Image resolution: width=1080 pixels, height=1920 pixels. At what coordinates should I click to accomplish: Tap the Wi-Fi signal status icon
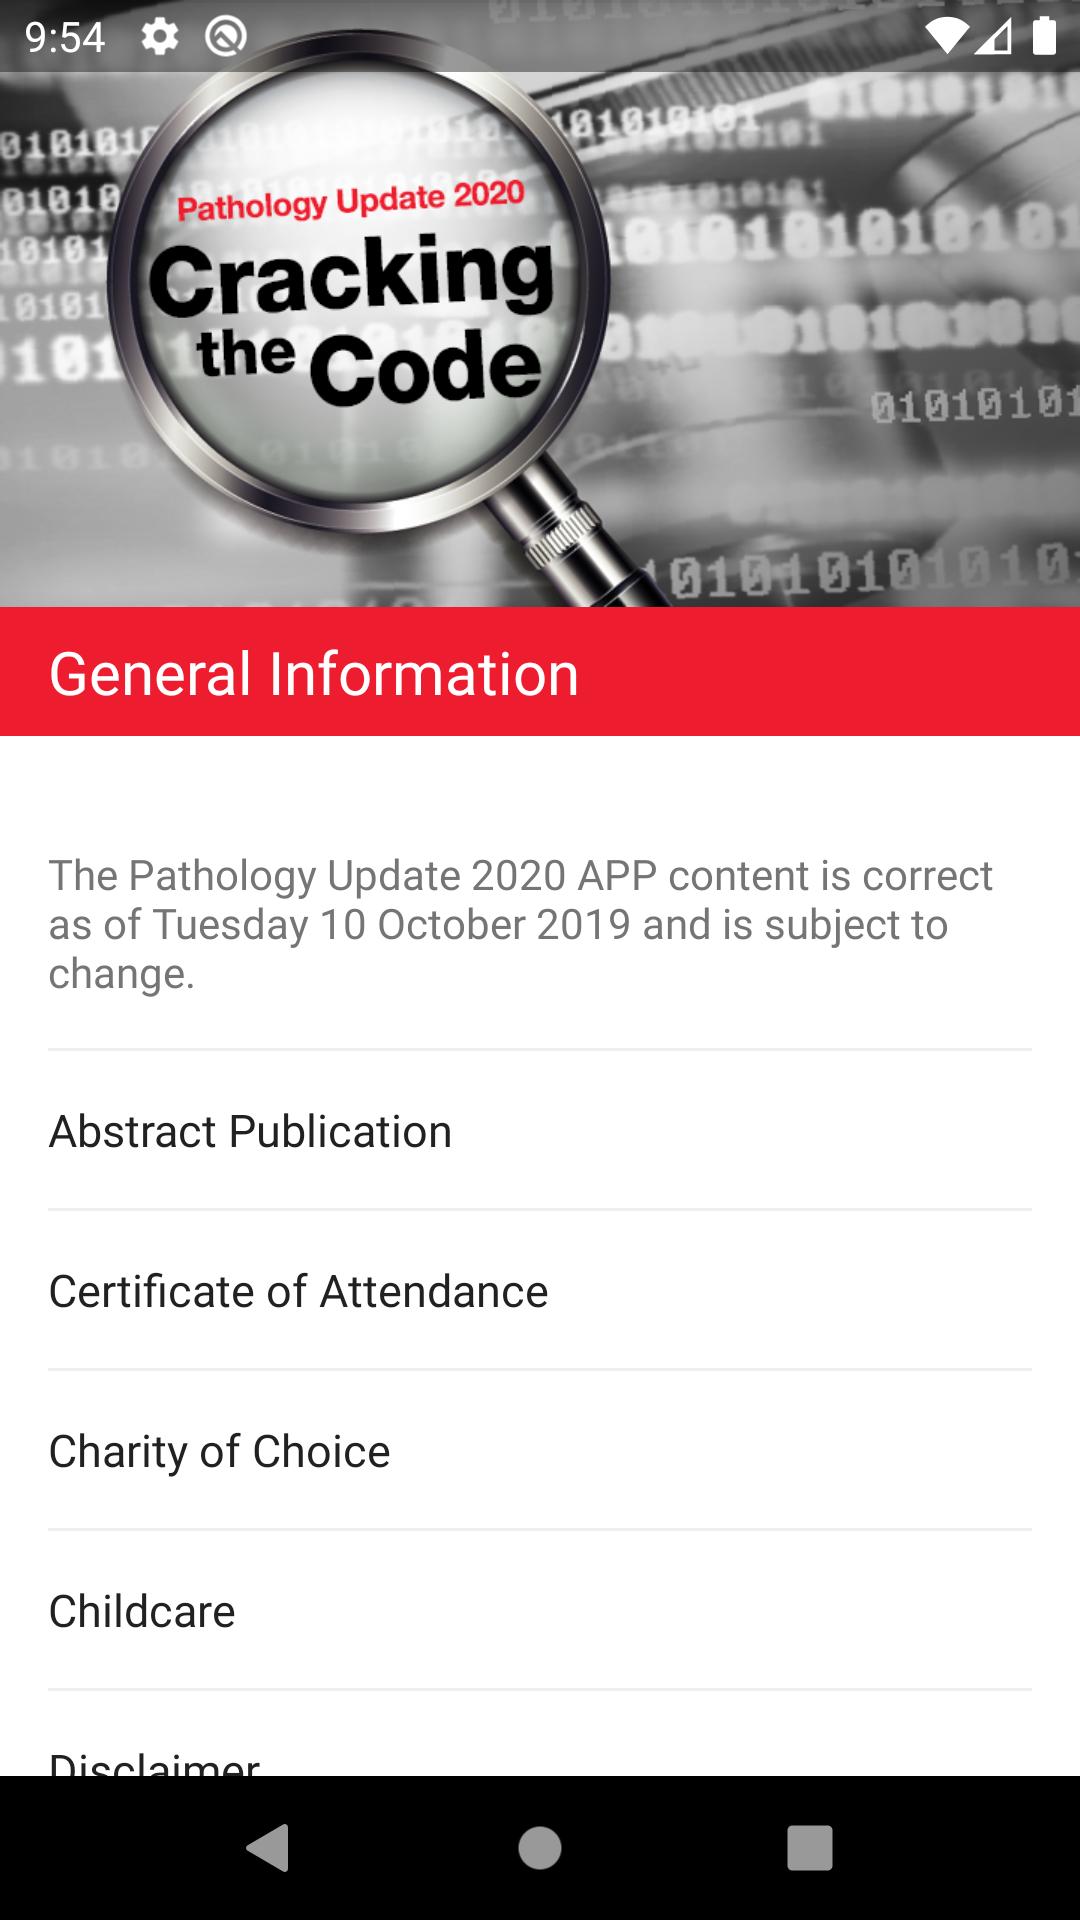tap(945, 37)
